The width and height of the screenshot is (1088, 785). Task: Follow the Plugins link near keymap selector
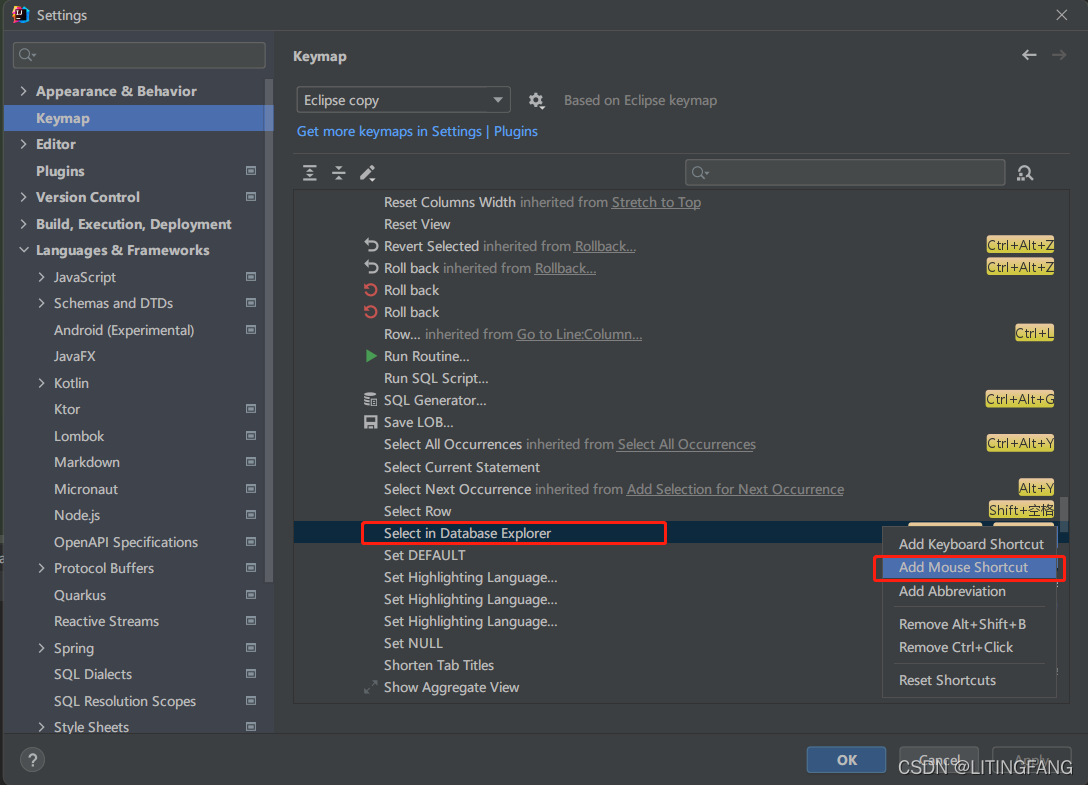(x=516, y=131)
